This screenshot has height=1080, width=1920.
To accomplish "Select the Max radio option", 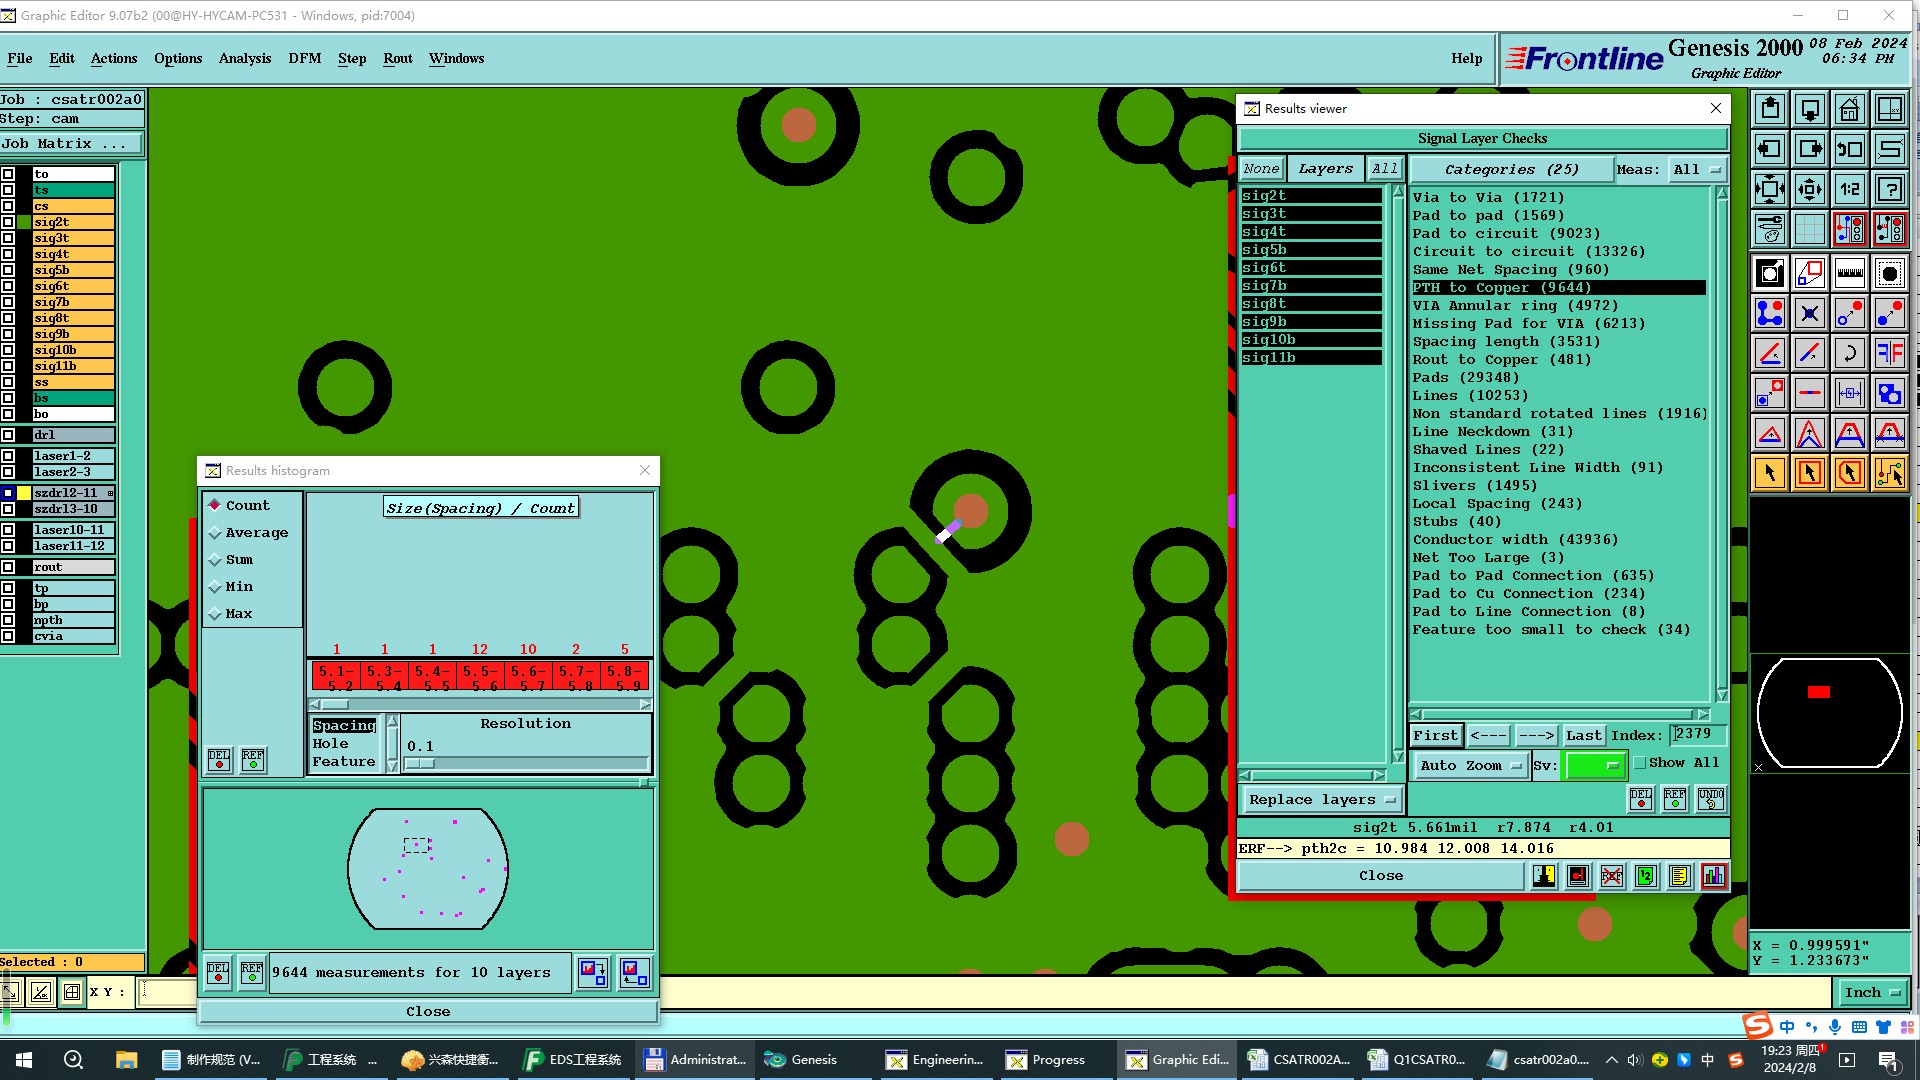I will point(215,614).
